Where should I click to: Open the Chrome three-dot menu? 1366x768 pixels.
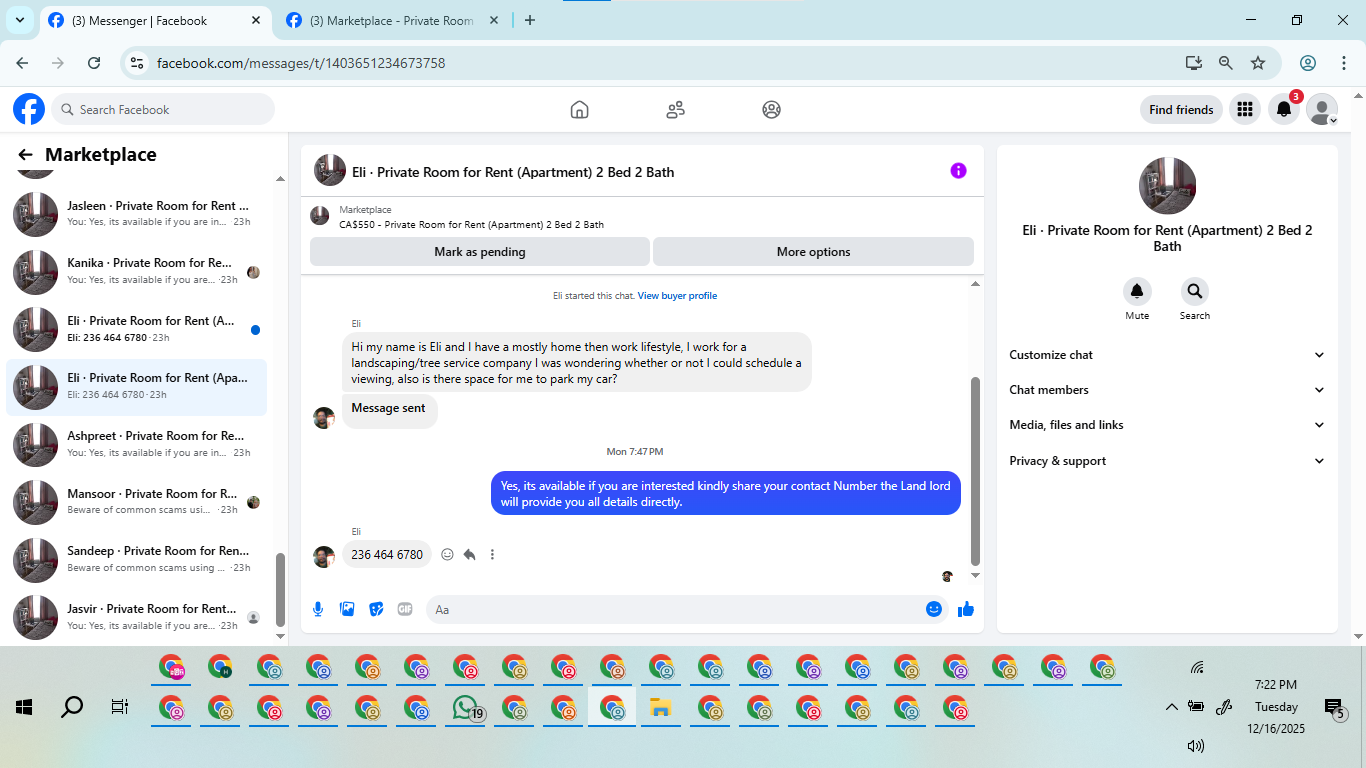point(1344,63)
